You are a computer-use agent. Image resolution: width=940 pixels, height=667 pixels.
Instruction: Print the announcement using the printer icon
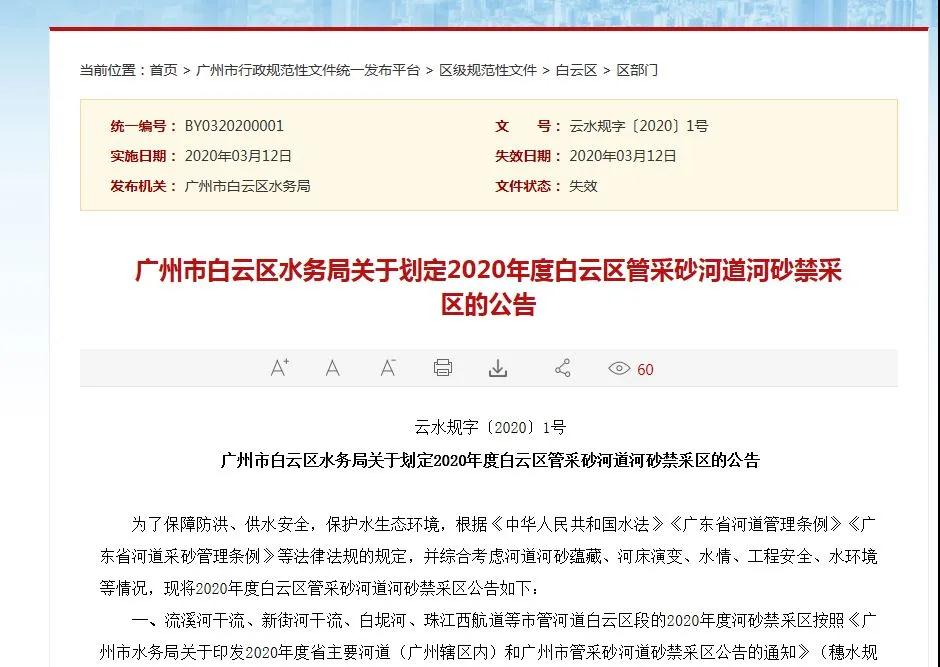(x=443, y=368)
